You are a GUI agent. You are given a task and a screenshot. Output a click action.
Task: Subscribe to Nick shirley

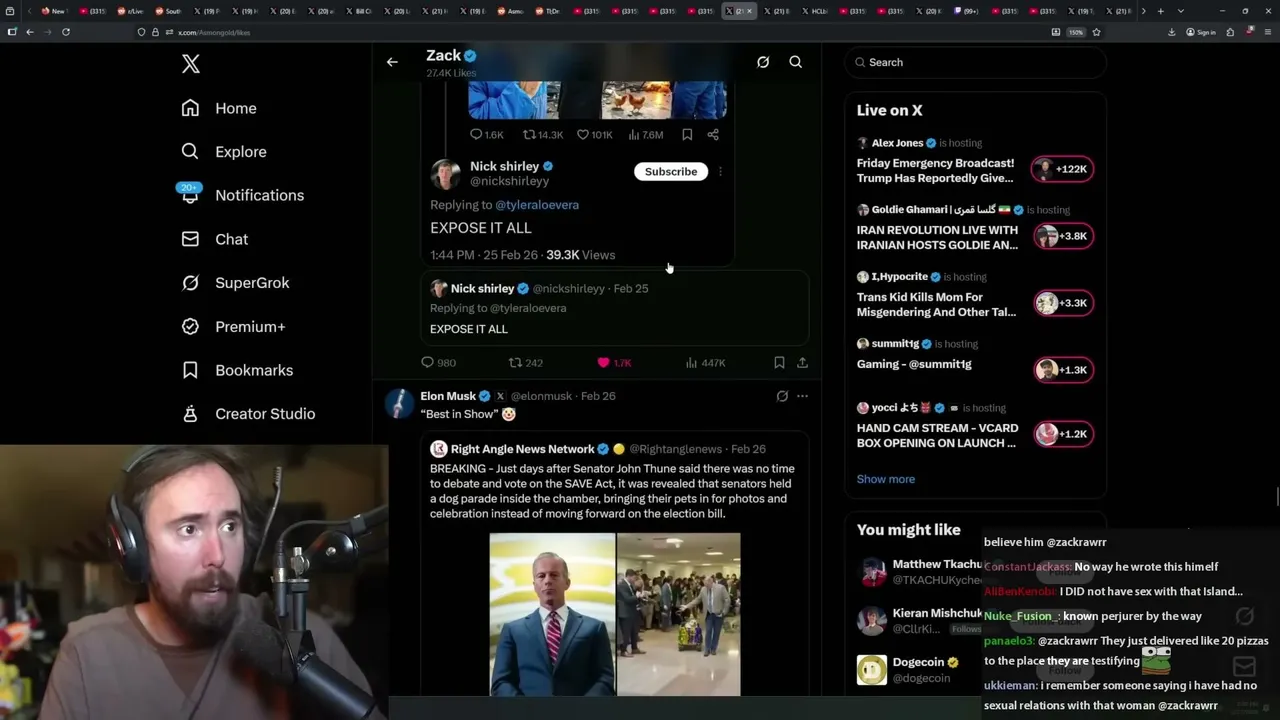tap(671, 171)
